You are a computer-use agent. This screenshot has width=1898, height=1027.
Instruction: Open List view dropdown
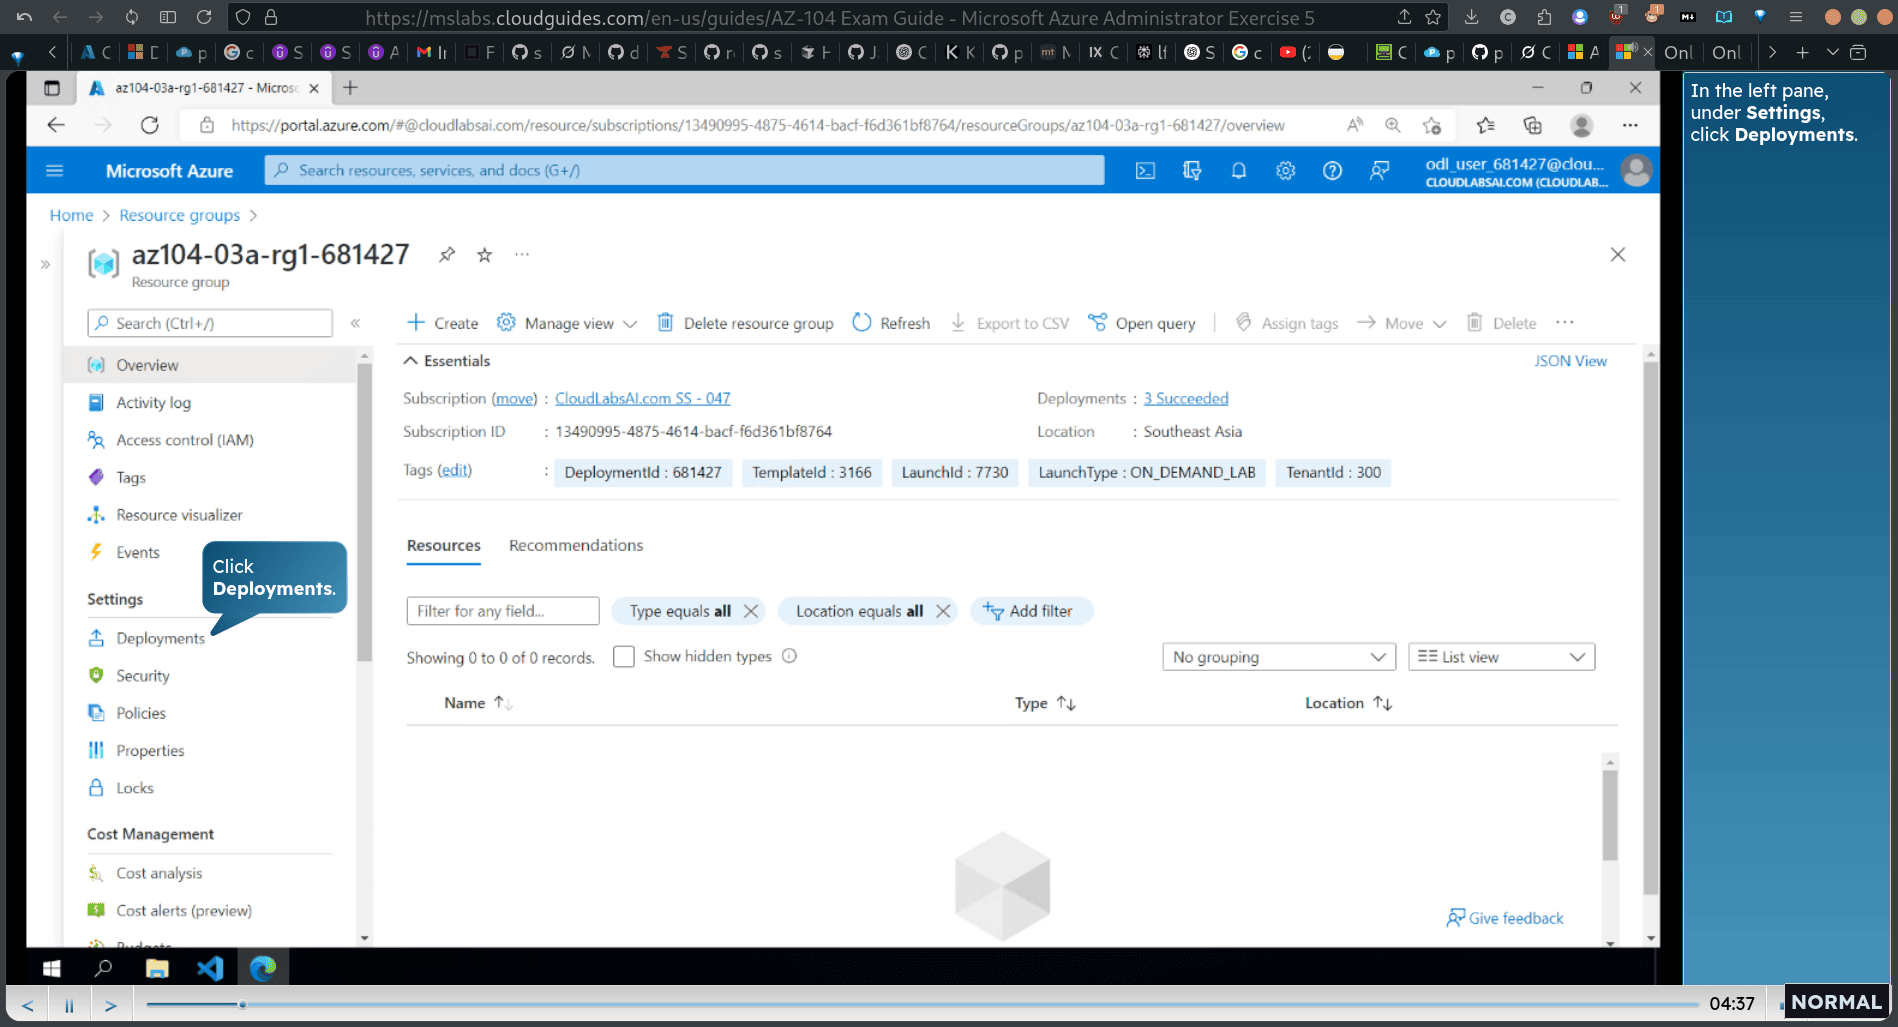pyautogui.click(x=1501, y=657)
